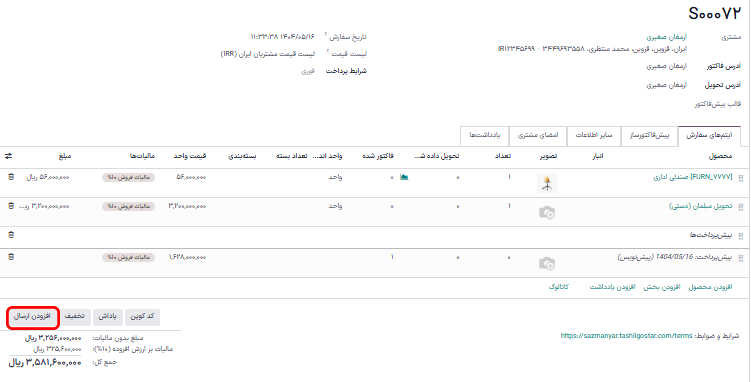The image size is (751, 382).
Task: Open the آدرس فاکتور address field
Action: [667, 66]
